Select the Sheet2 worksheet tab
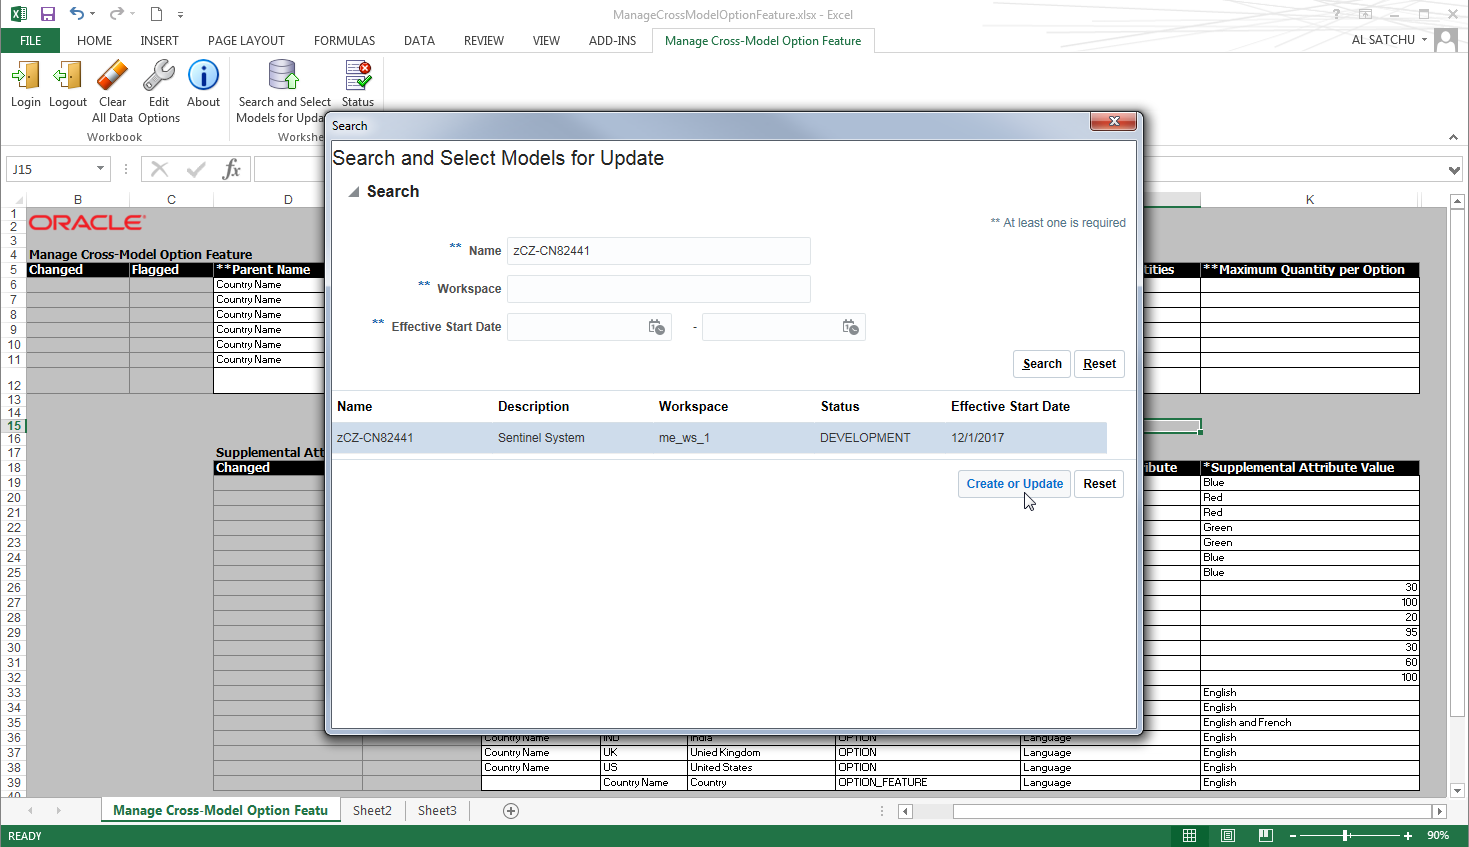This screenshot has height=847, width=1469. click(372, 811)
